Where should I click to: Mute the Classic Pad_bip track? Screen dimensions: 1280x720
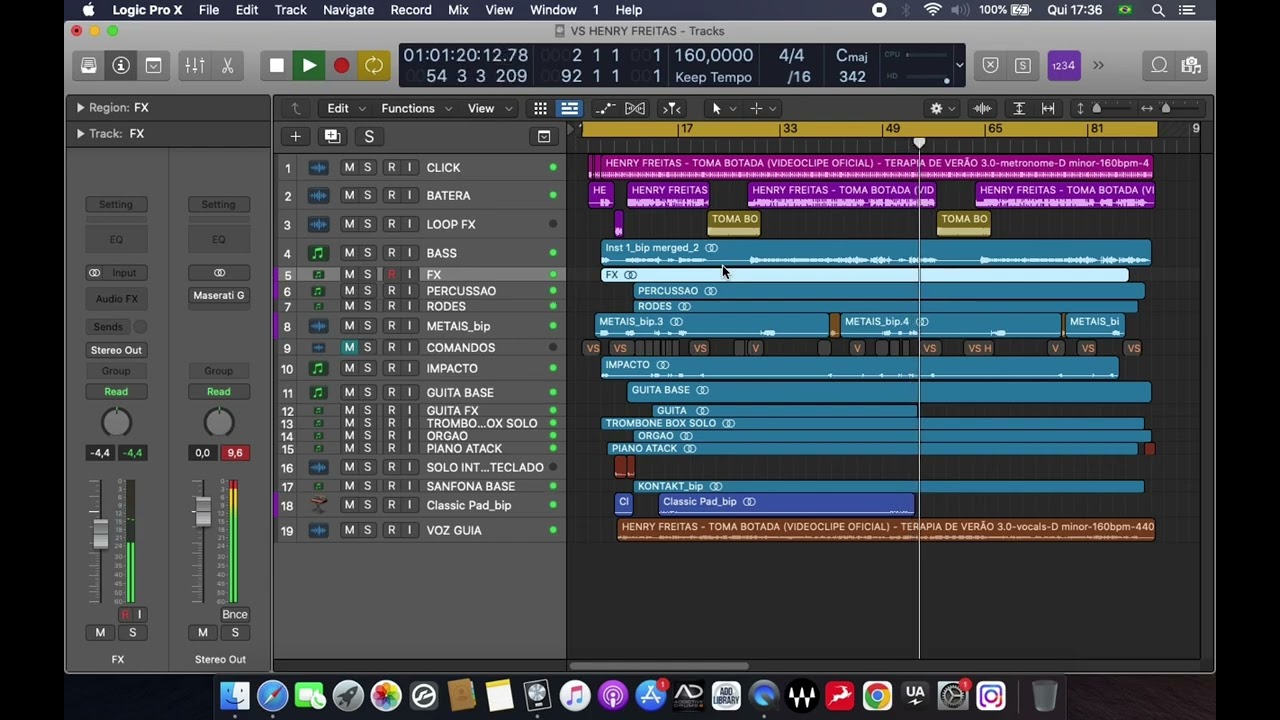pyautogui.click(x=349, y=505)
